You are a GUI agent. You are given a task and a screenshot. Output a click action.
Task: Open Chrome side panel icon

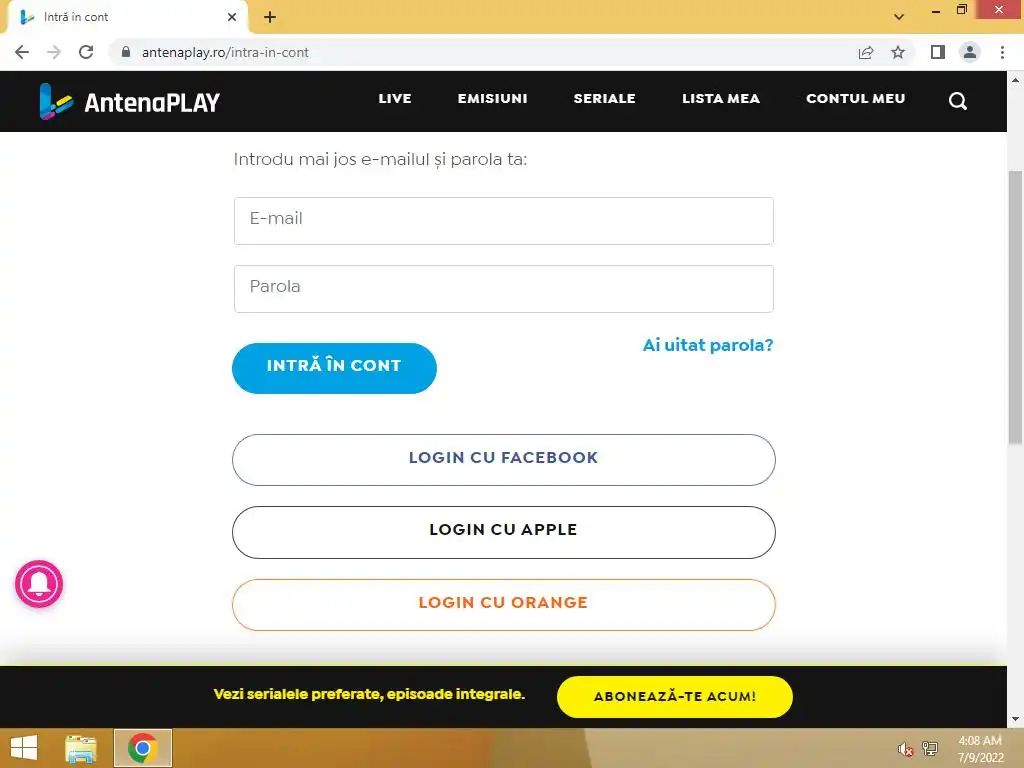click(938, 52)
